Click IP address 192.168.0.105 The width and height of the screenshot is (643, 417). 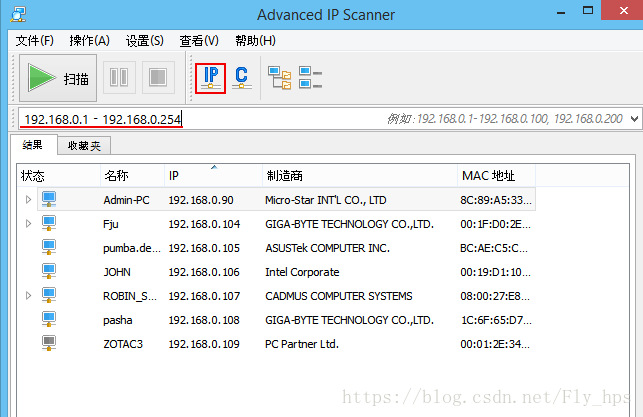coord(204,248)
